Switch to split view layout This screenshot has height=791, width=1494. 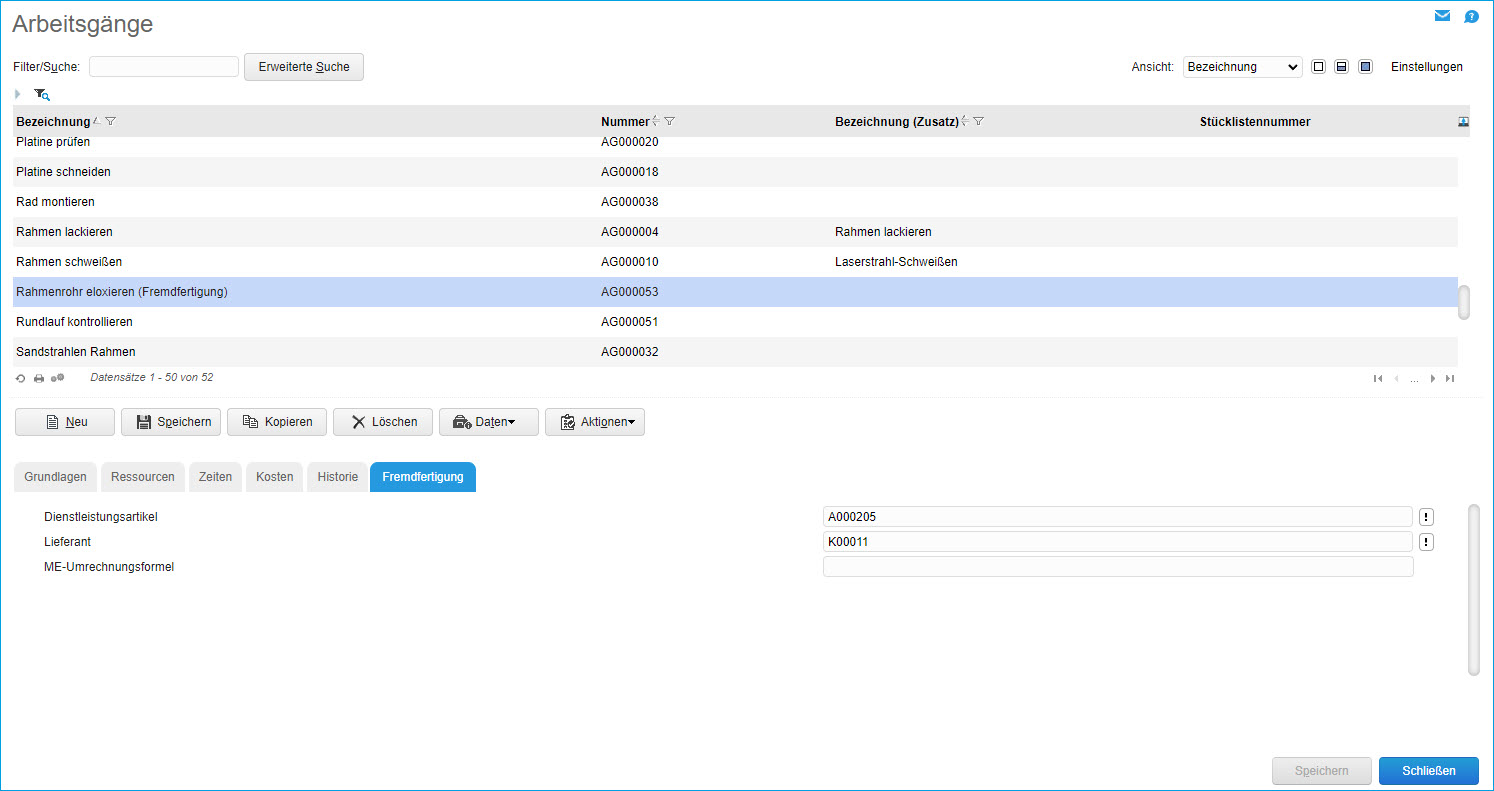1341,67
